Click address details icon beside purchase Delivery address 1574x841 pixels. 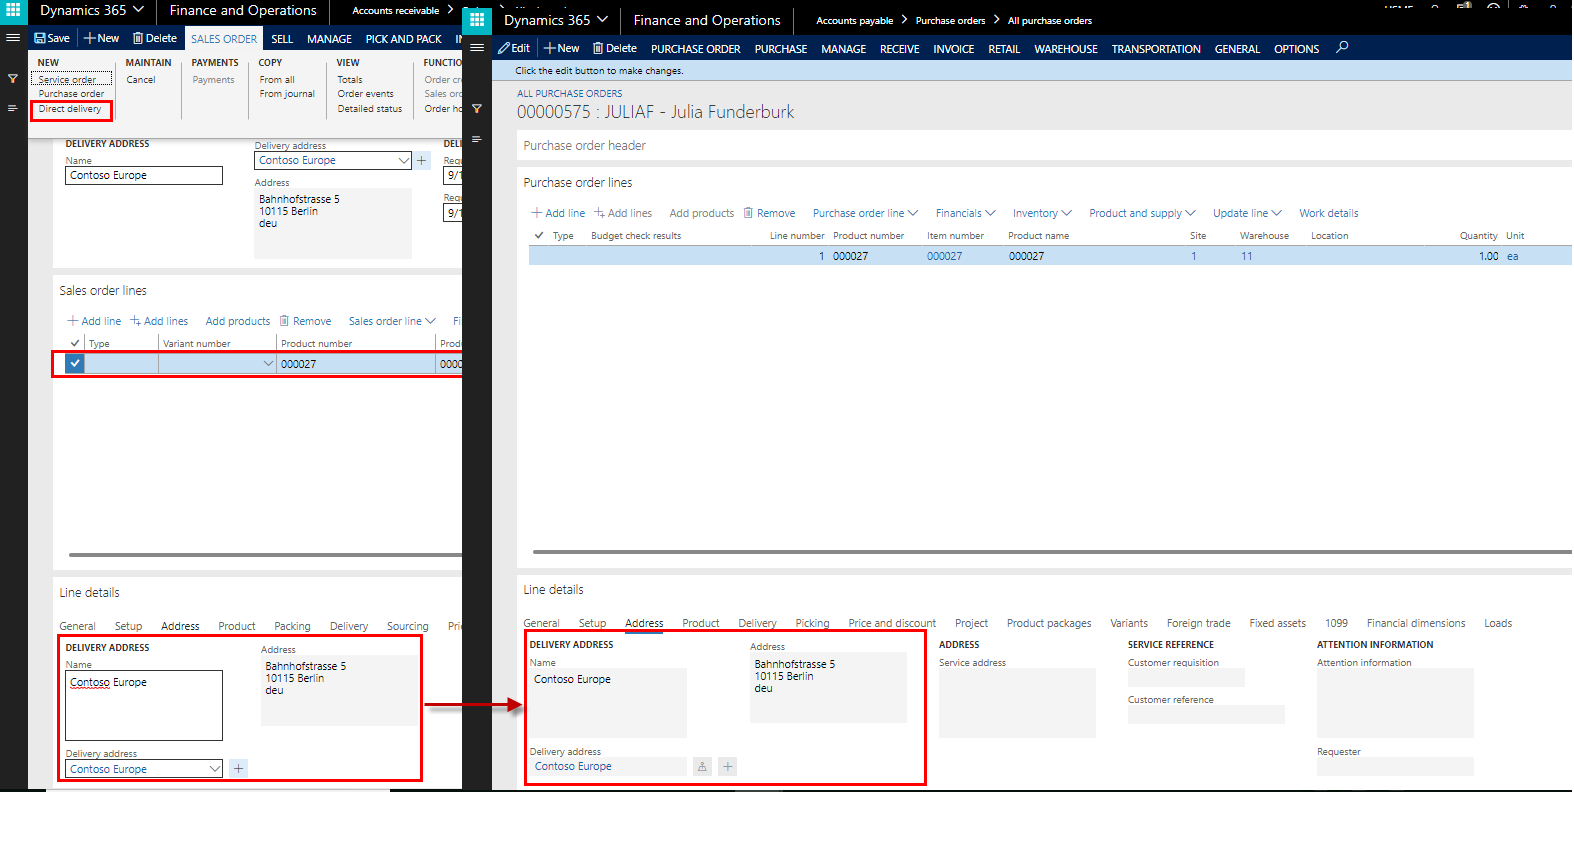[703, 766]
